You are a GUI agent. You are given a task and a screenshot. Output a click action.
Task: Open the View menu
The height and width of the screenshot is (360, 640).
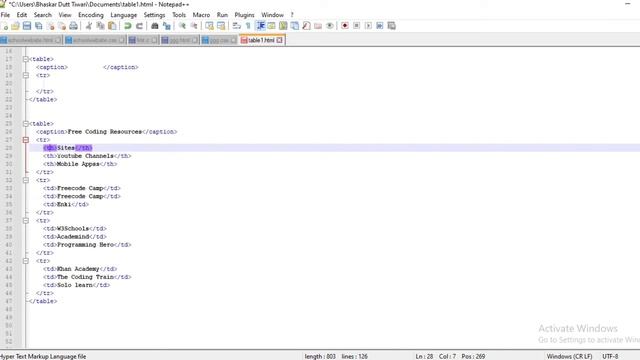[x=65, y=15]
